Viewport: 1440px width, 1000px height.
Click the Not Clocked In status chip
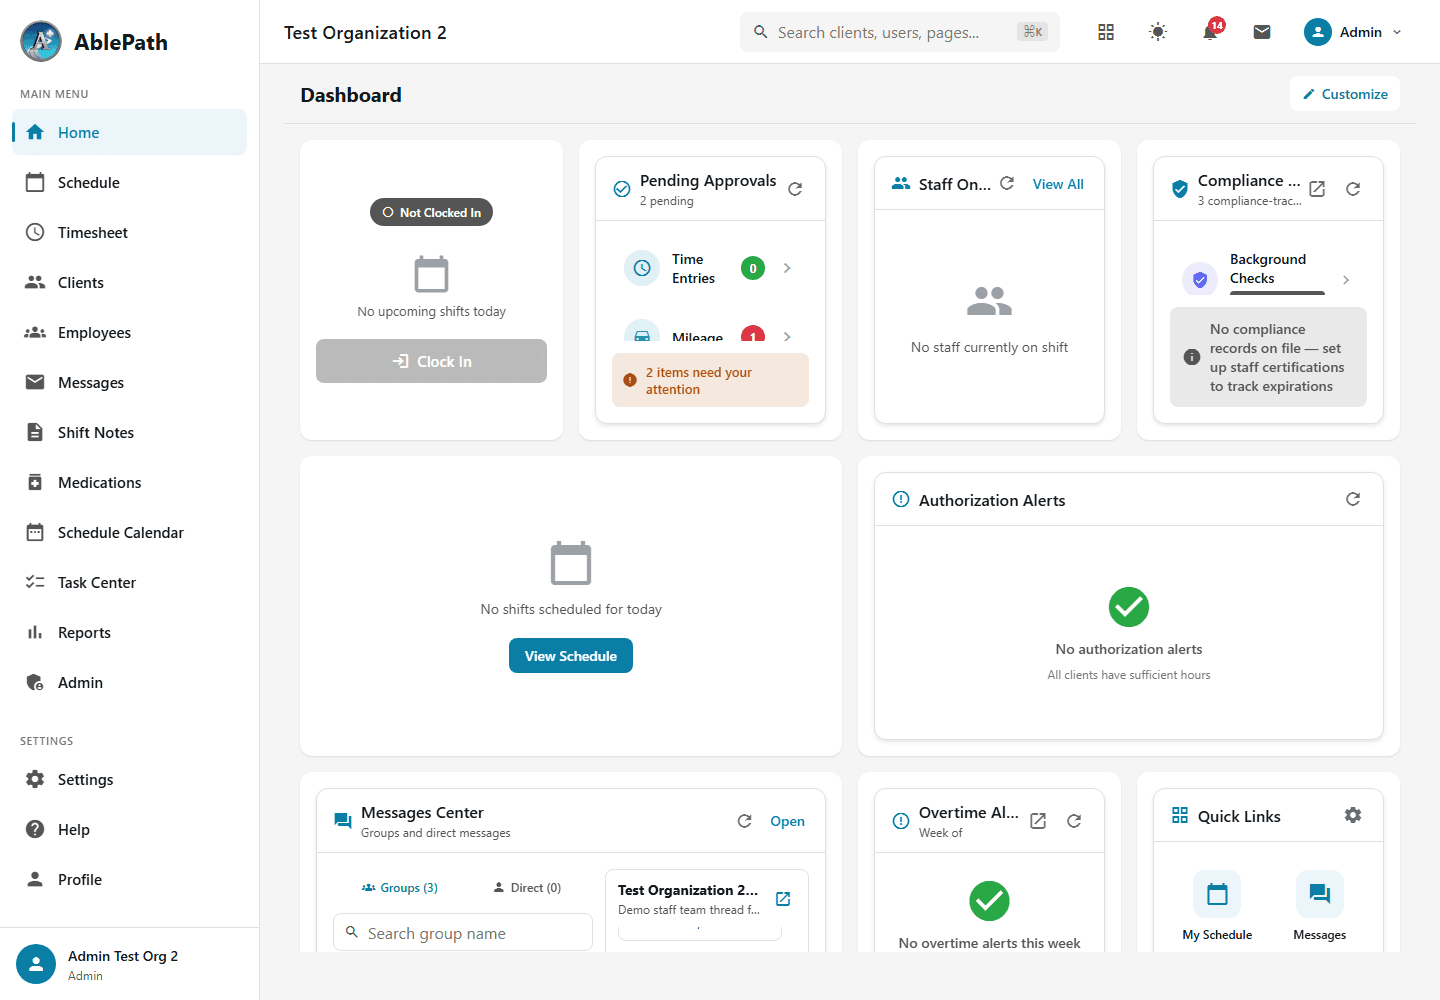(x=431, y=212)
